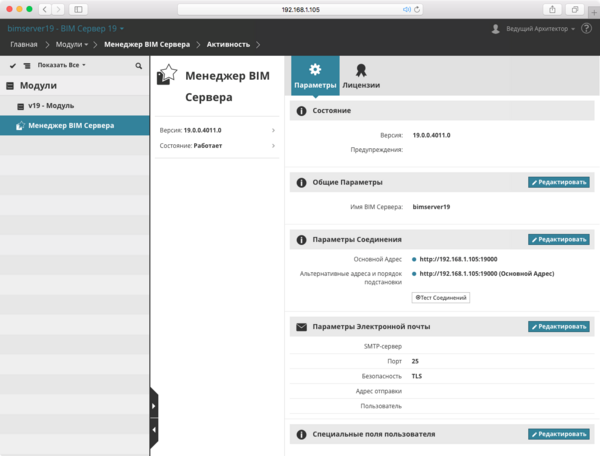600x456 pixels.
Task: Click left-arrow panel handle at divider
Action: pos(154,430)
